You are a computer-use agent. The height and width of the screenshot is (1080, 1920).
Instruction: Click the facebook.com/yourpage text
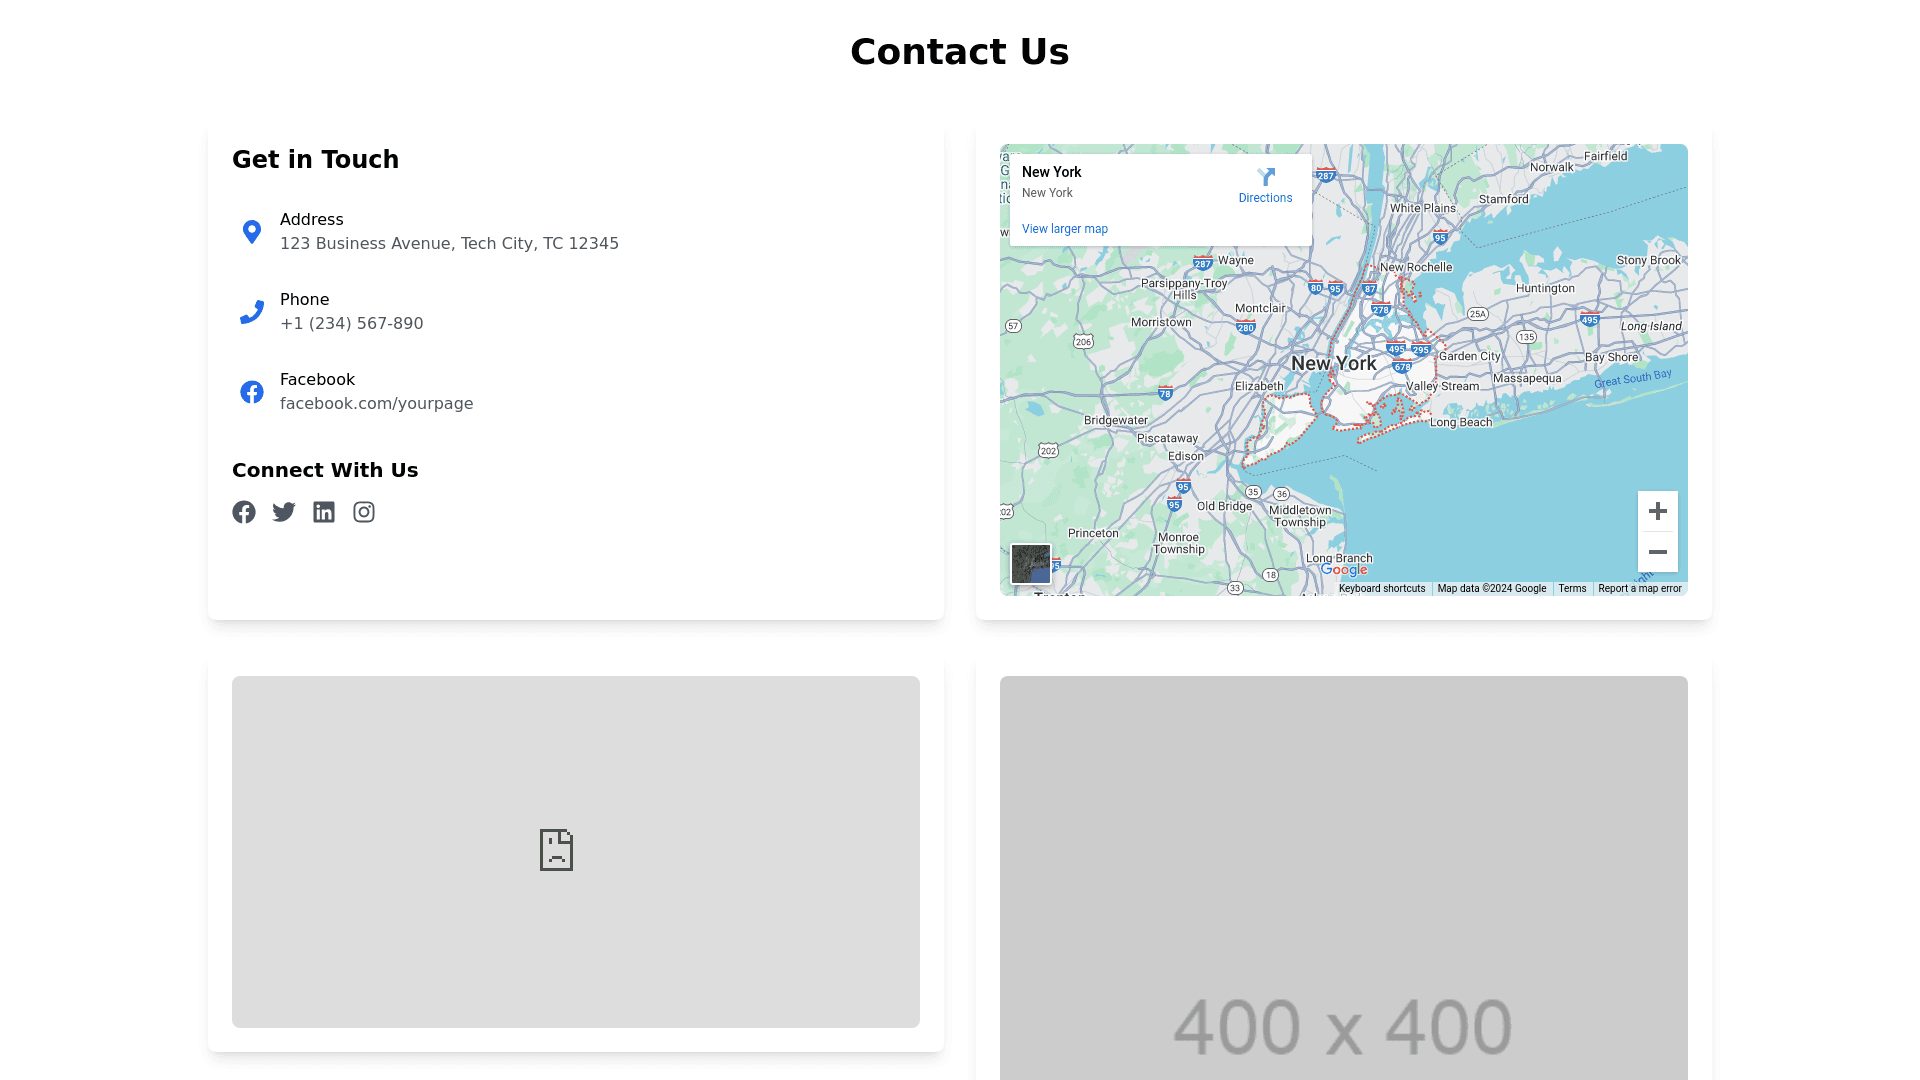376,404
